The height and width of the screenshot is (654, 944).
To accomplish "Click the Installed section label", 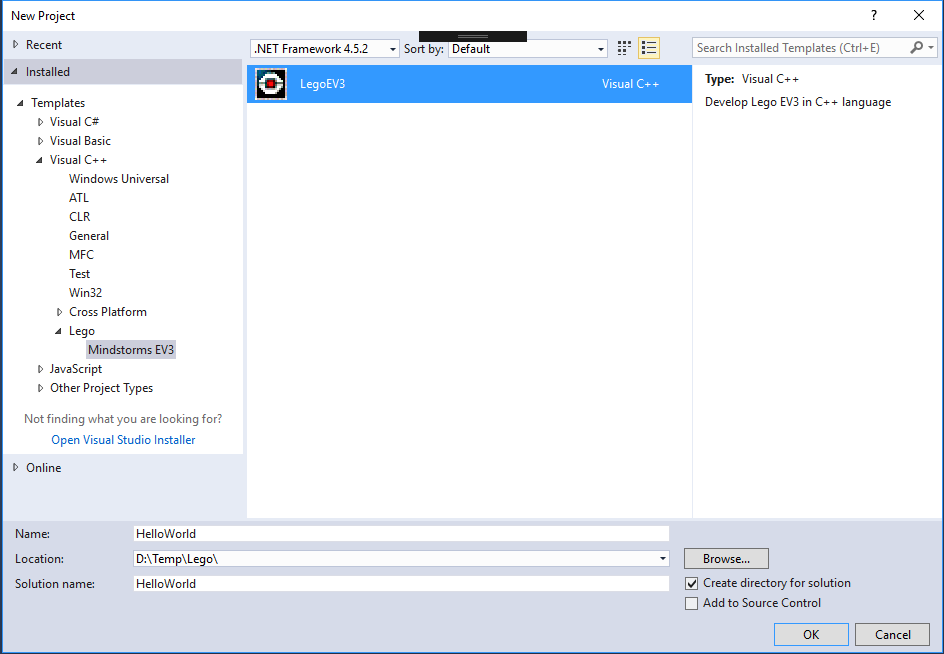I will tap(48, 72).
